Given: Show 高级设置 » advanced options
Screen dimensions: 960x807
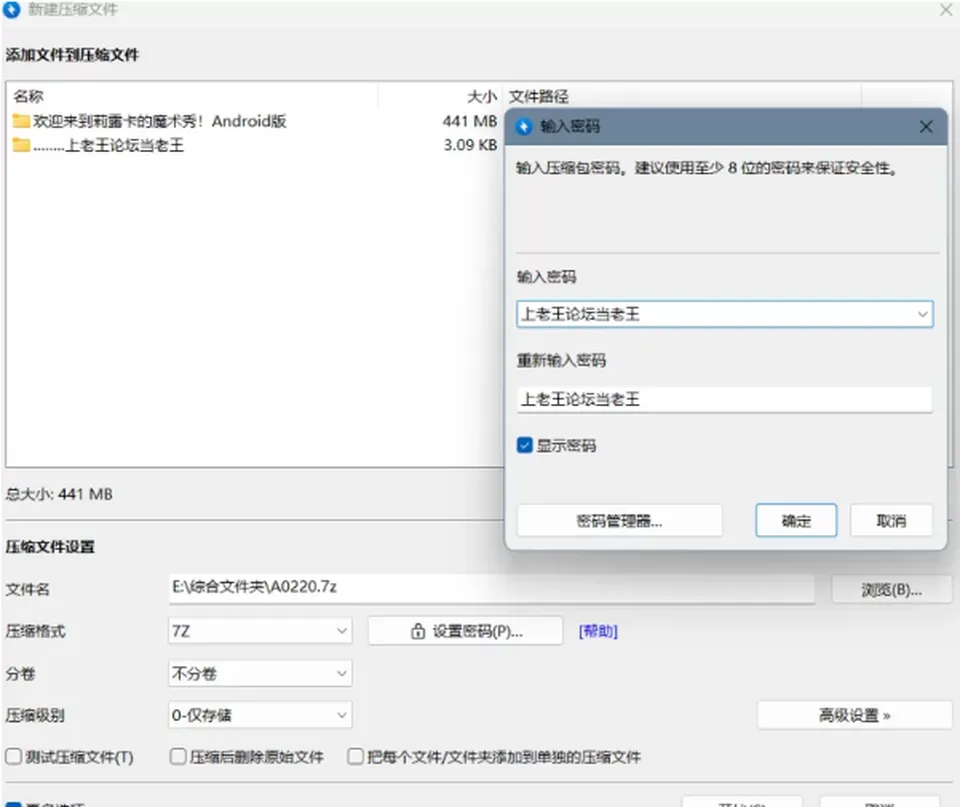Looking at the screenshot, I should pos(855,715).
